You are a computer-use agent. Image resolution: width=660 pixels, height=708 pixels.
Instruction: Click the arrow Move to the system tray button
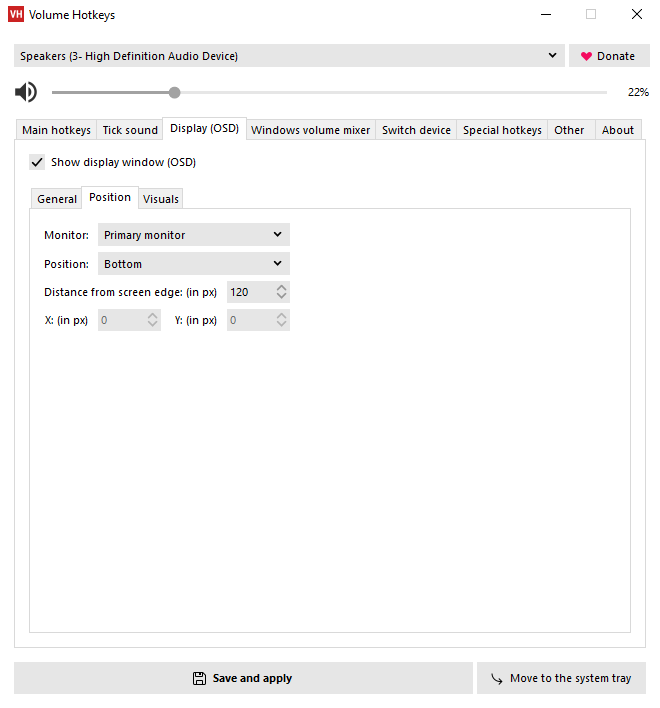coord(561,678)
